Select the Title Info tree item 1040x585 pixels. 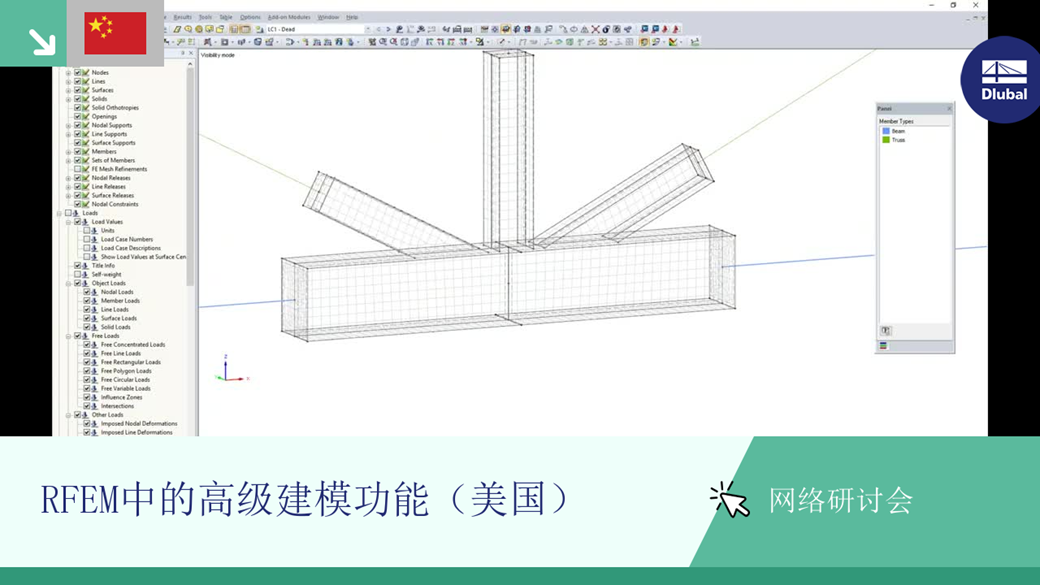[103, 265]
